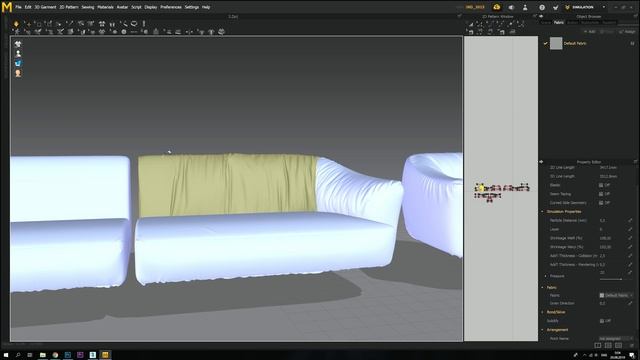640x360 pixels.
Task: Toggle the Seam Taping checkbox
Action: tap(601, 194)
